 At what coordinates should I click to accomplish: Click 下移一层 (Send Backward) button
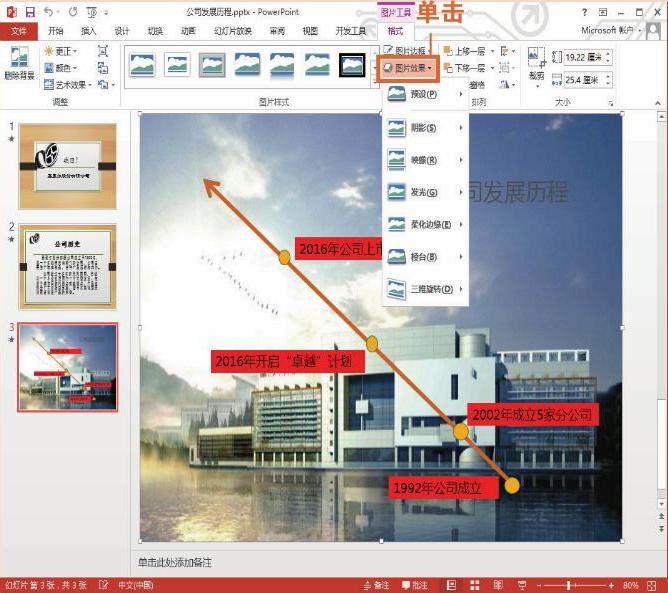point(464,68)
